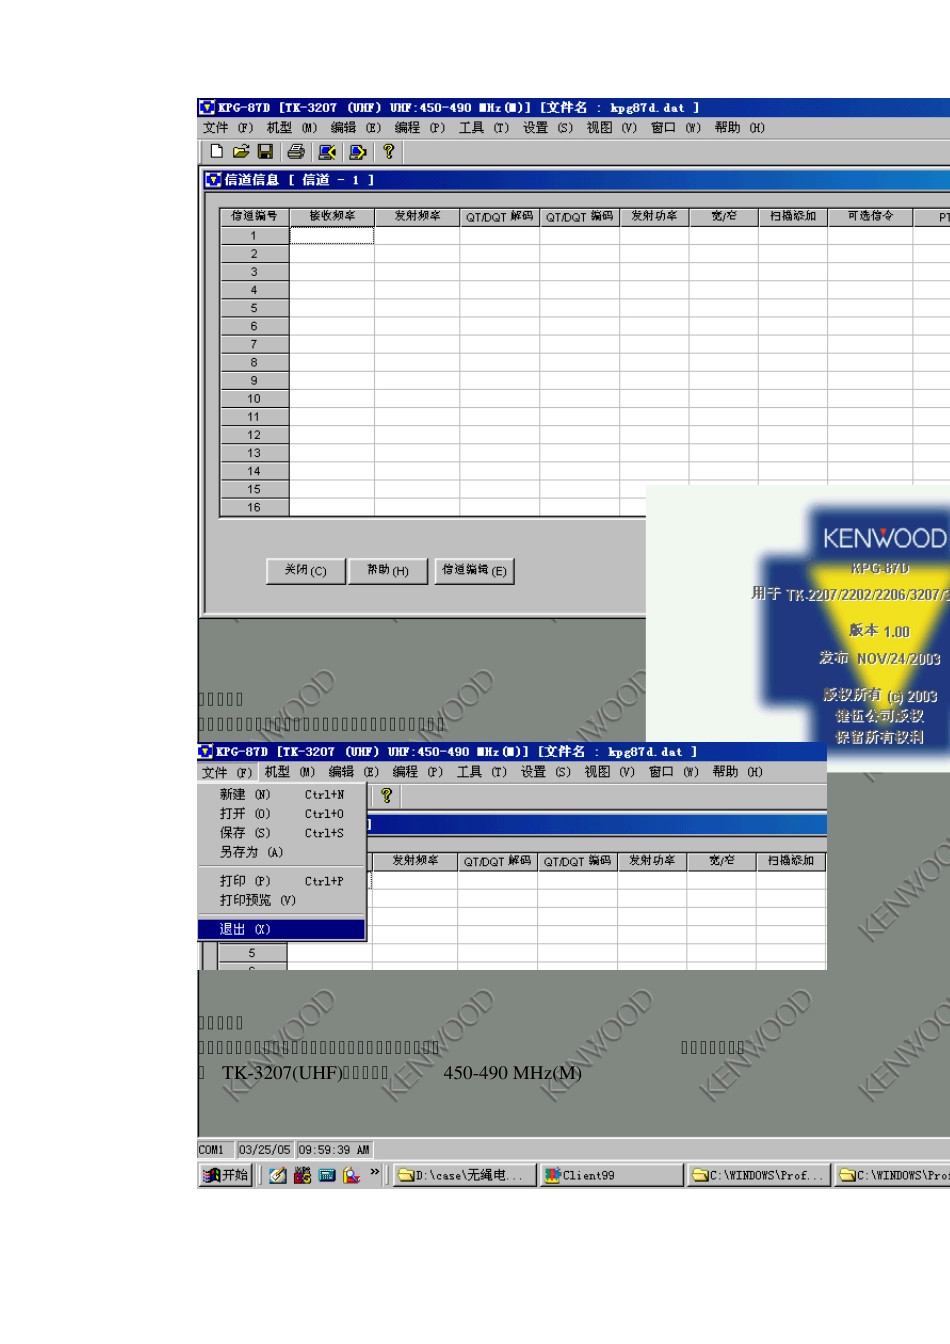
Task: Click 接收频率 column header
Action: pos(332,216)
